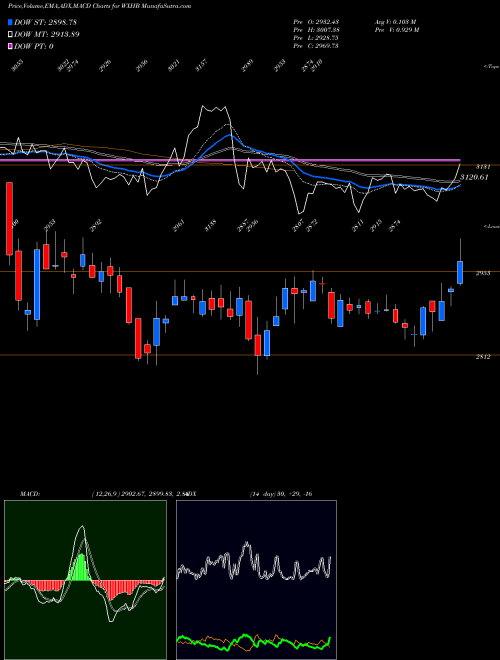Click the 'Pre V: 0.929 M' volume text
Image resolution: width=500 pixels, height=660 pixels.
pos(396,30)
